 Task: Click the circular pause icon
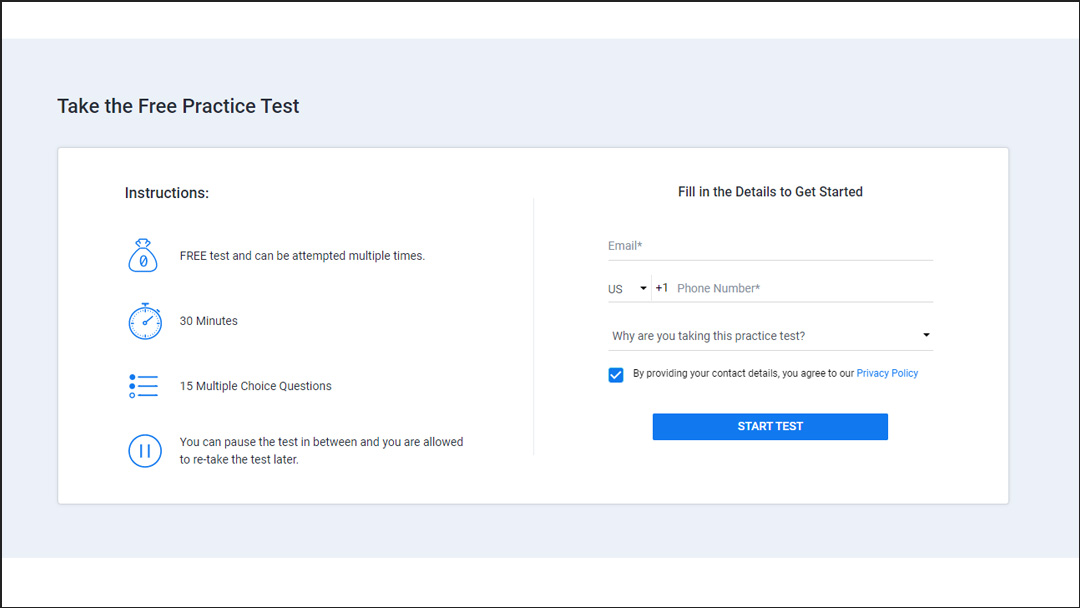(144, 450)
